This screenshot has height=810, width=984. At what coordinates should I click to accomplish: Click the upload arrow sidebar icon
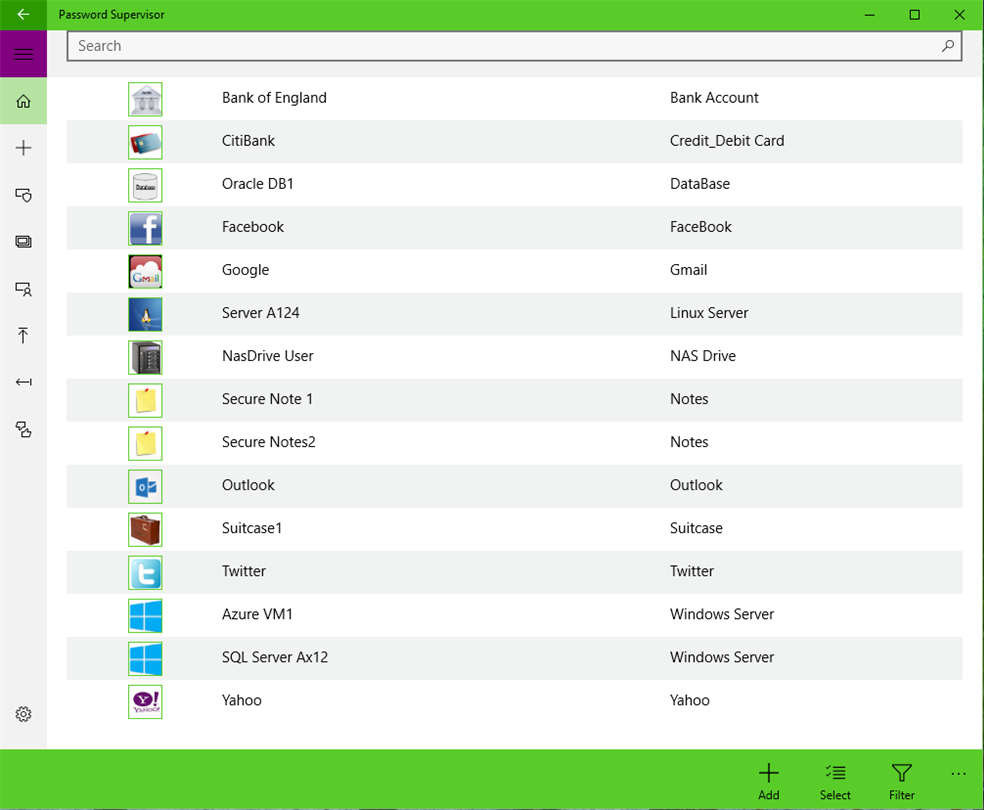pyautogui.click(x=23, y=336)
